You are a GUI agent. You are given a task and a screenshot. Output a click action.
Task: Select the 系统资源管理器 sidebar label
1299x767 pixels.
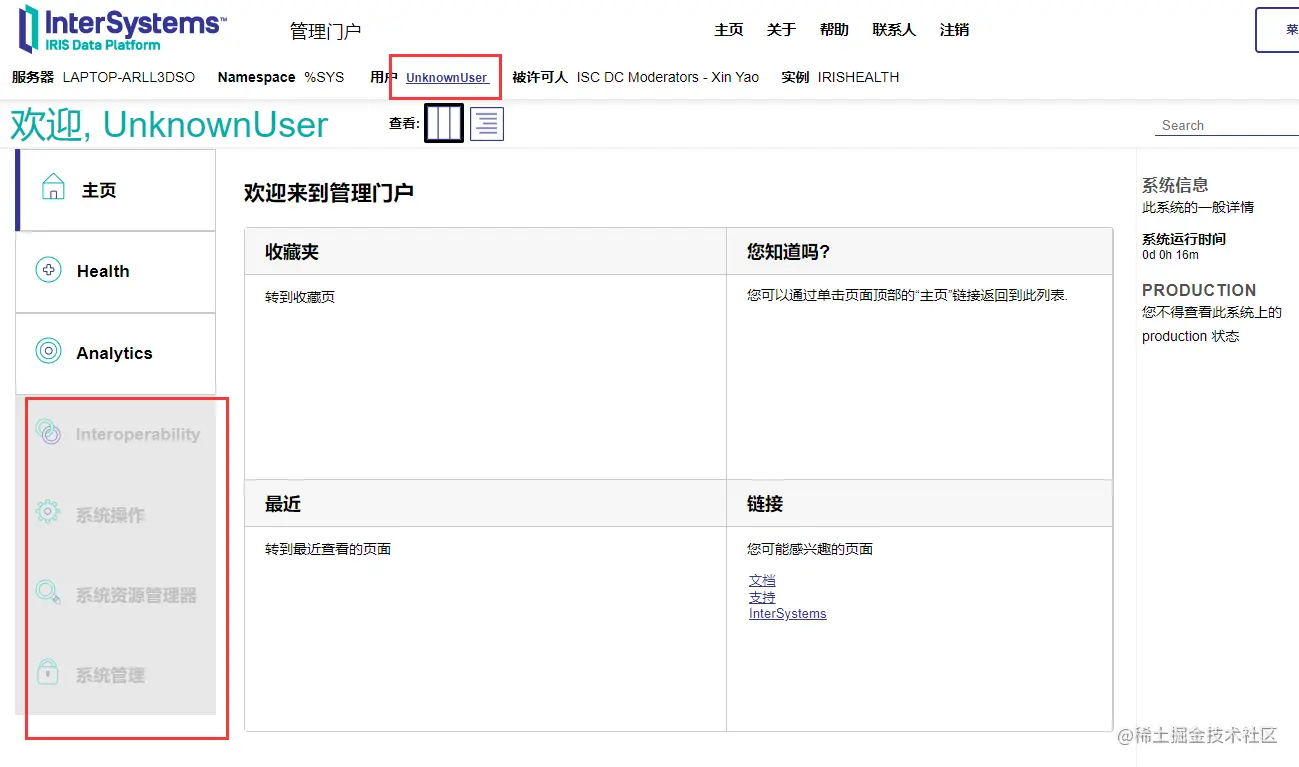136,595
